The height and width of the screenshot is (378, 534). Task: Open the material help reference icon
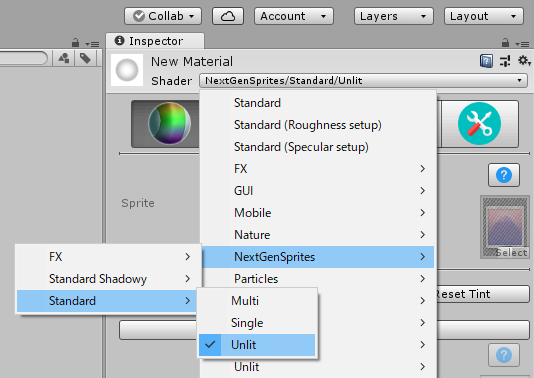click(x=486, y=61)
